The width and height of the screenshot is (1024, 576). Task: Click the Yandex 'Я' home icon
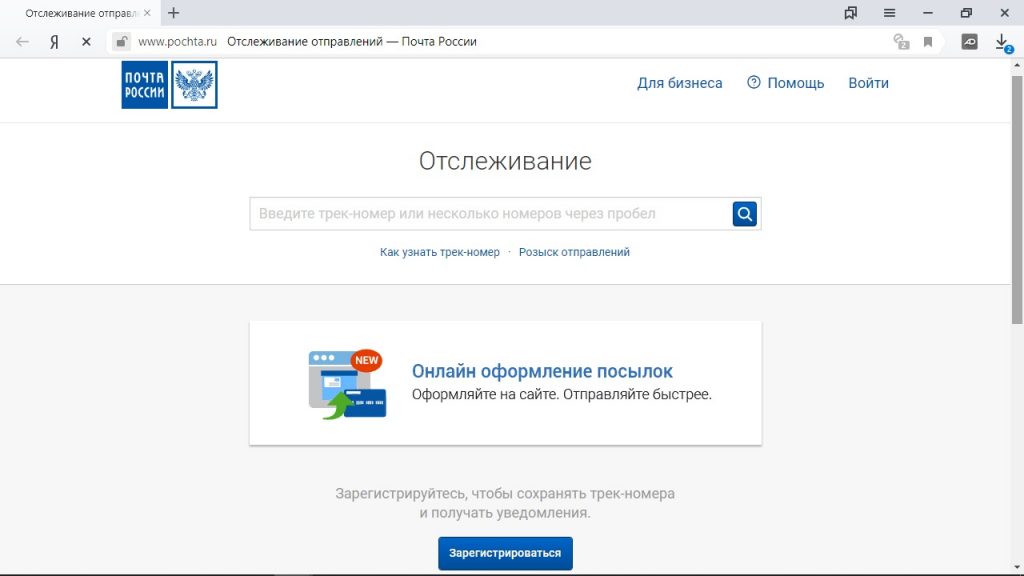[54, 42]
